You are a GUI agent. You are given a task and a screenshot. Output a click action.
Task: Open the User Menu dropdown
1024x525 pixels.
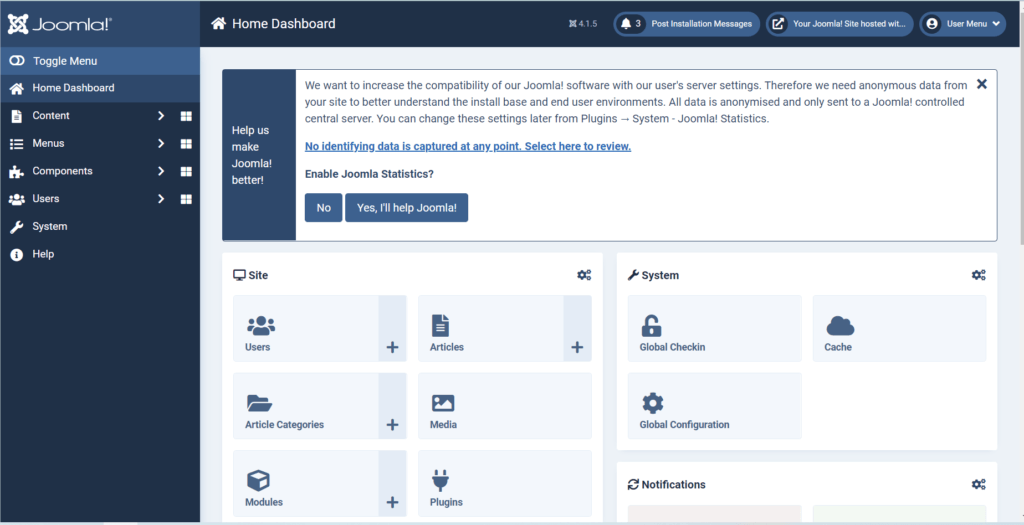[963, 24]
